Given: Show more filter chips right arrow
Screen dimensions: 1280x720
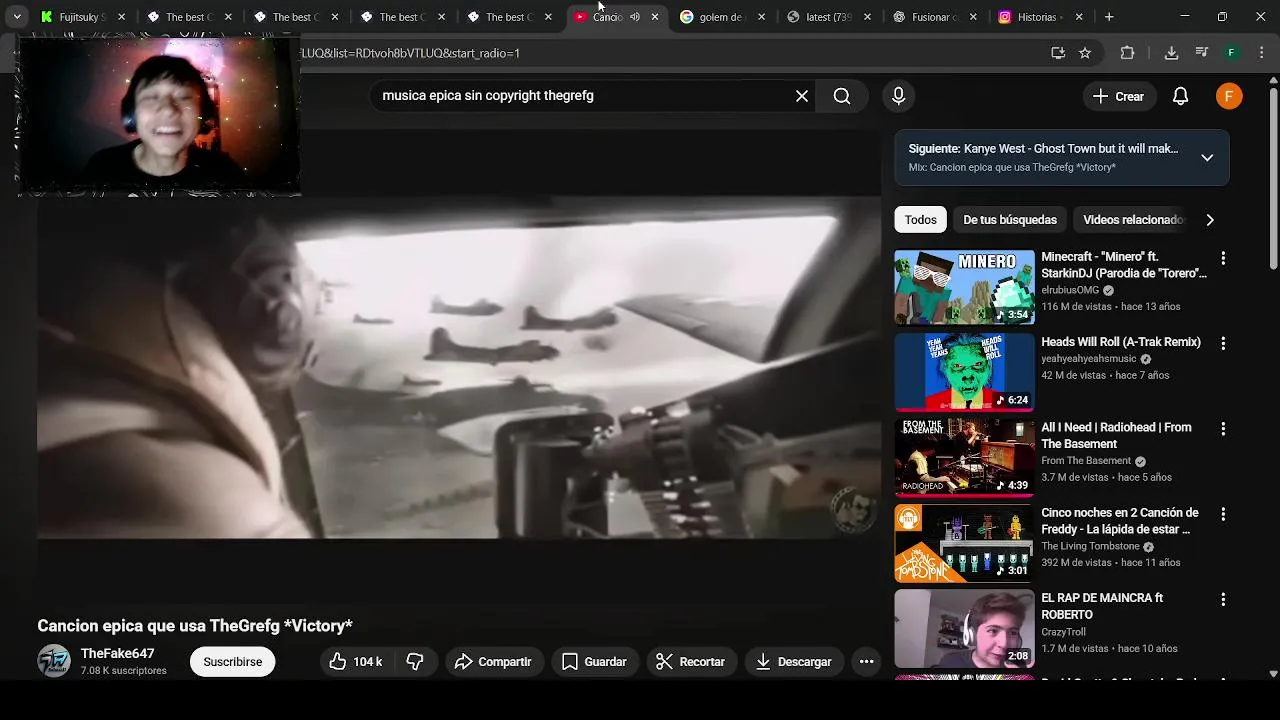Looking at the screenshot, I should (1210, 220).
